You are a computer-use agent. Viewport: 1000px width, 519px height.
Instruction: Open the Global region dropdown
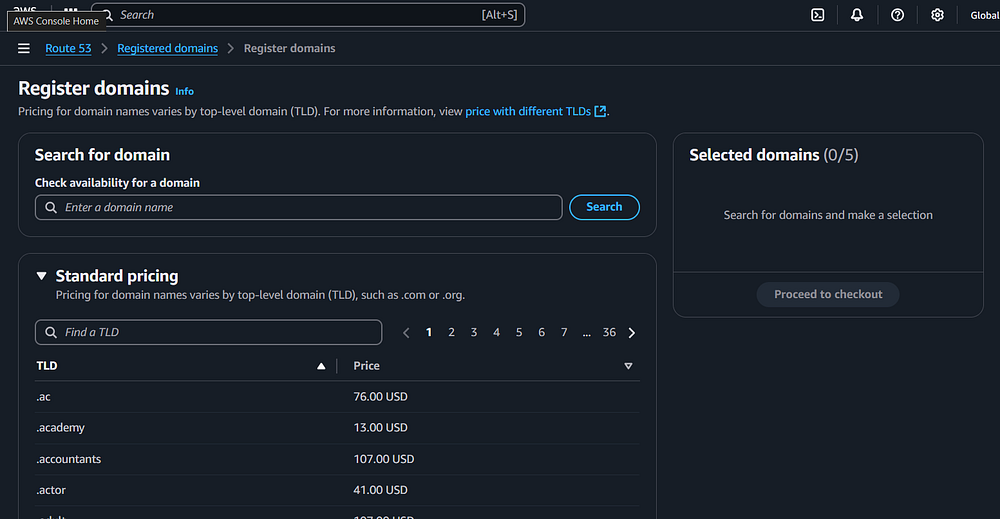point(984,15)
